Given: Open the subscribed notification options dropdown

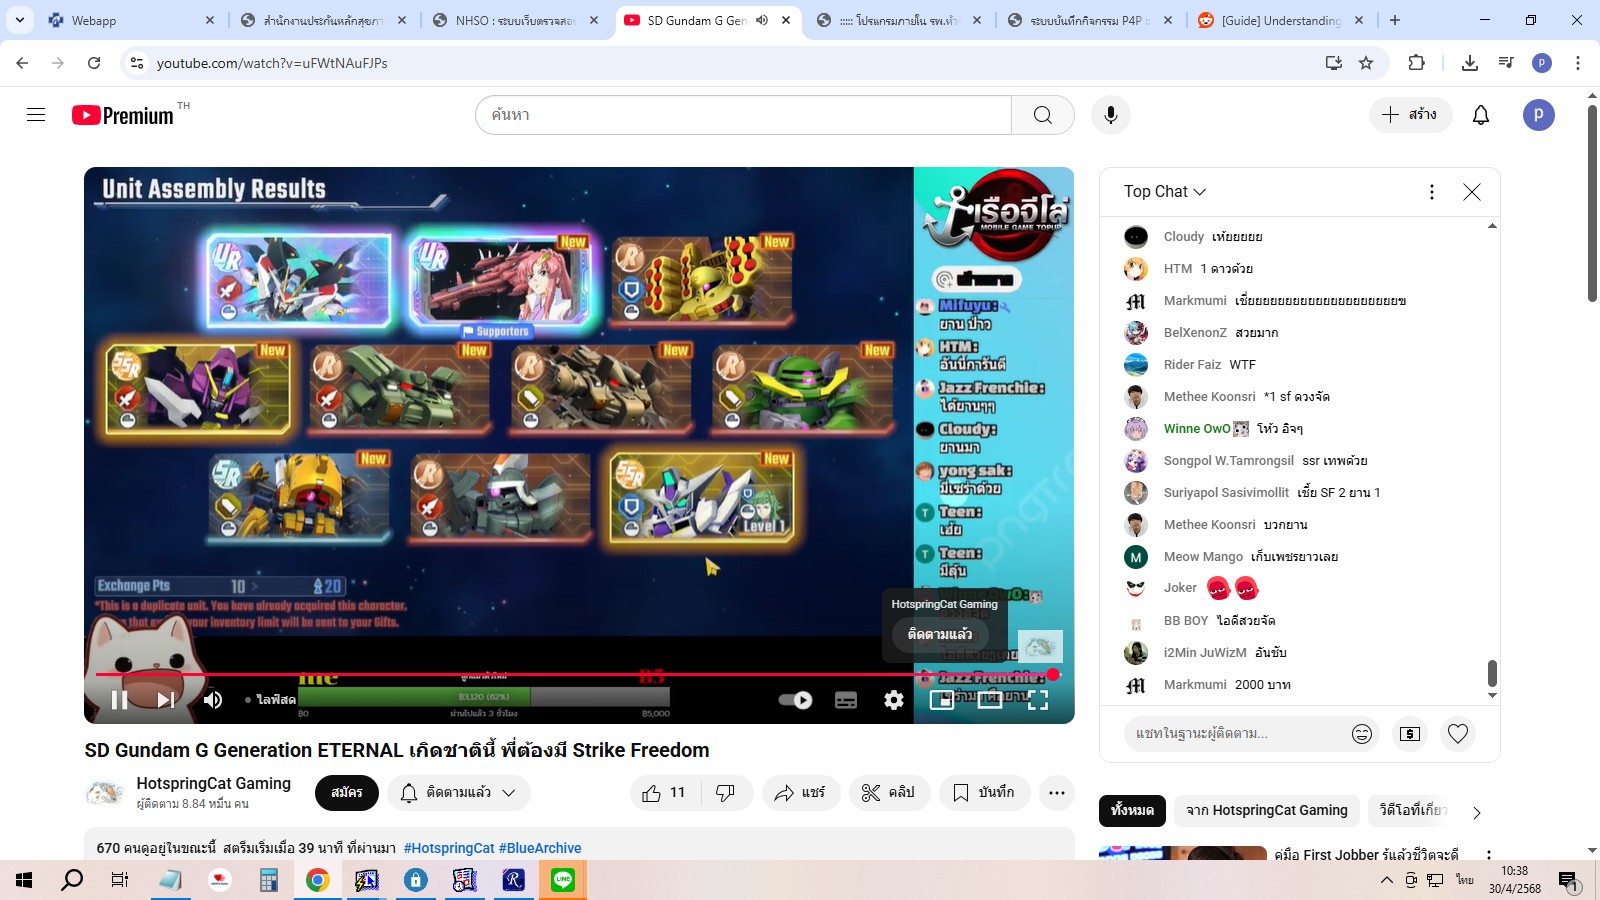Looking at the screenshot, I should point(459,793).
